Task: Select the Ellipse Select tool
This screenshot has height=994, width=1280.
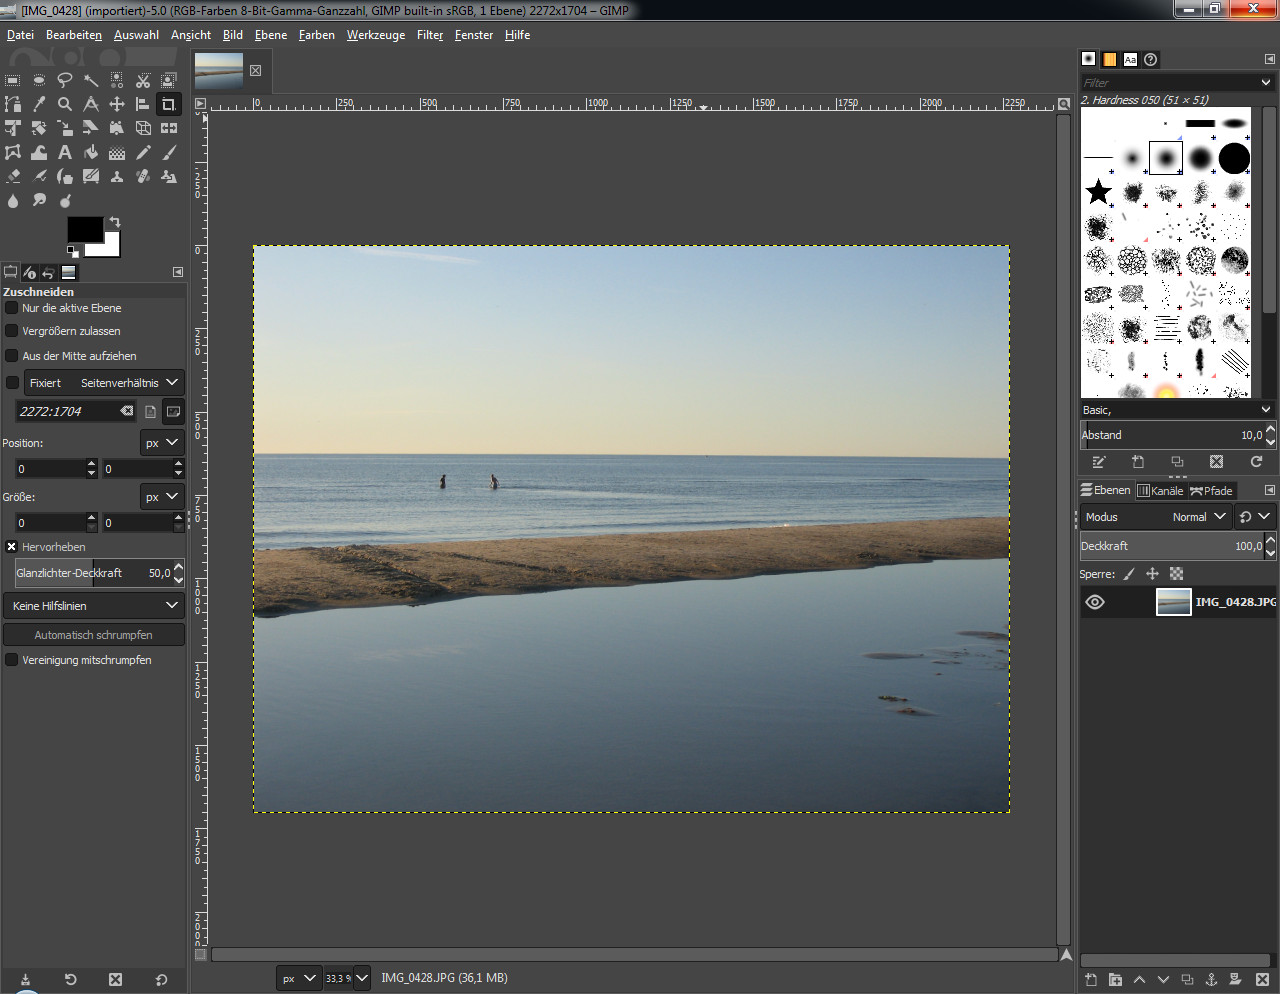Action: pos(39,80)
